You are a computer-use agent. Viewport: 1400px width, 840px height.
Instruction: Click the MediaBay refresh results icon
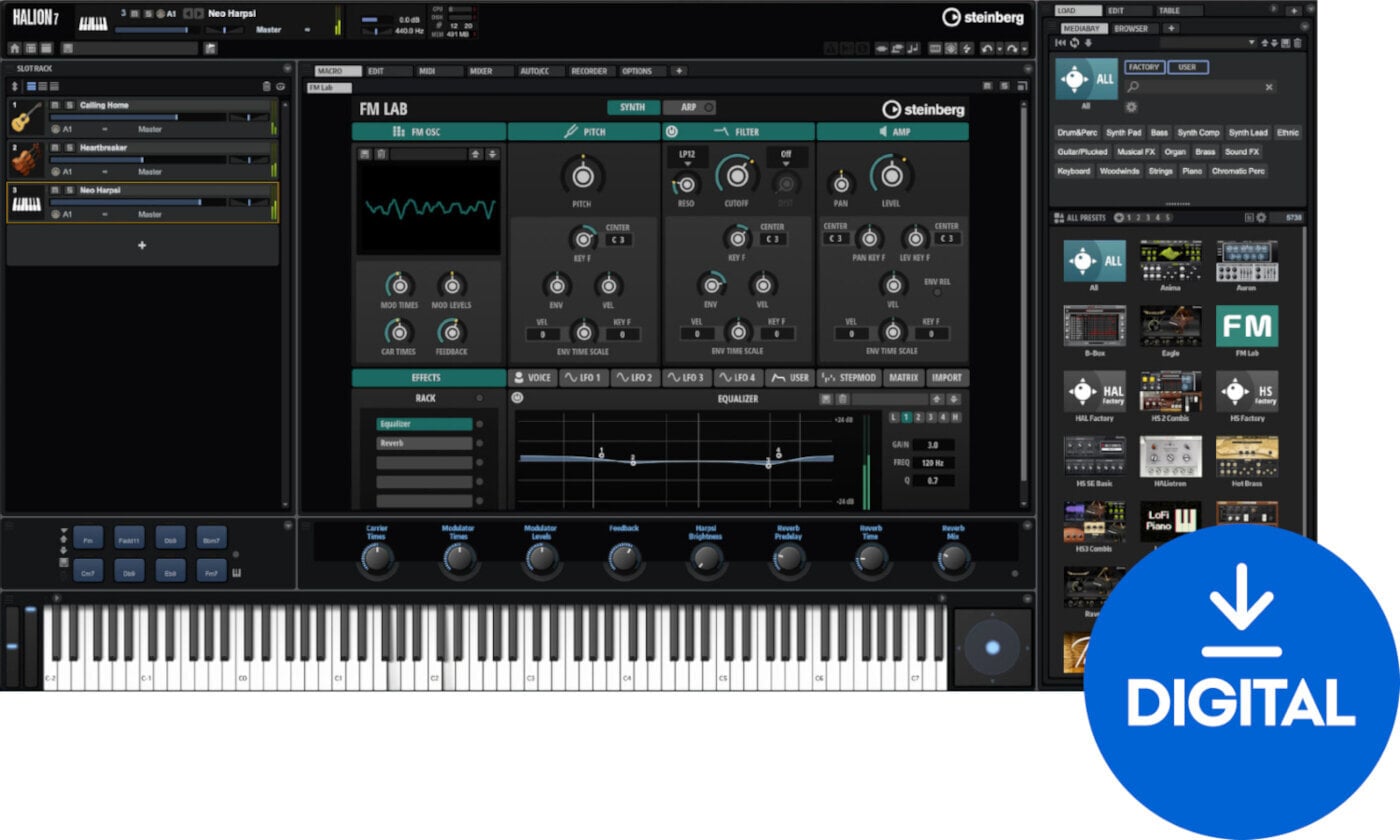(x=1075, y=43)
